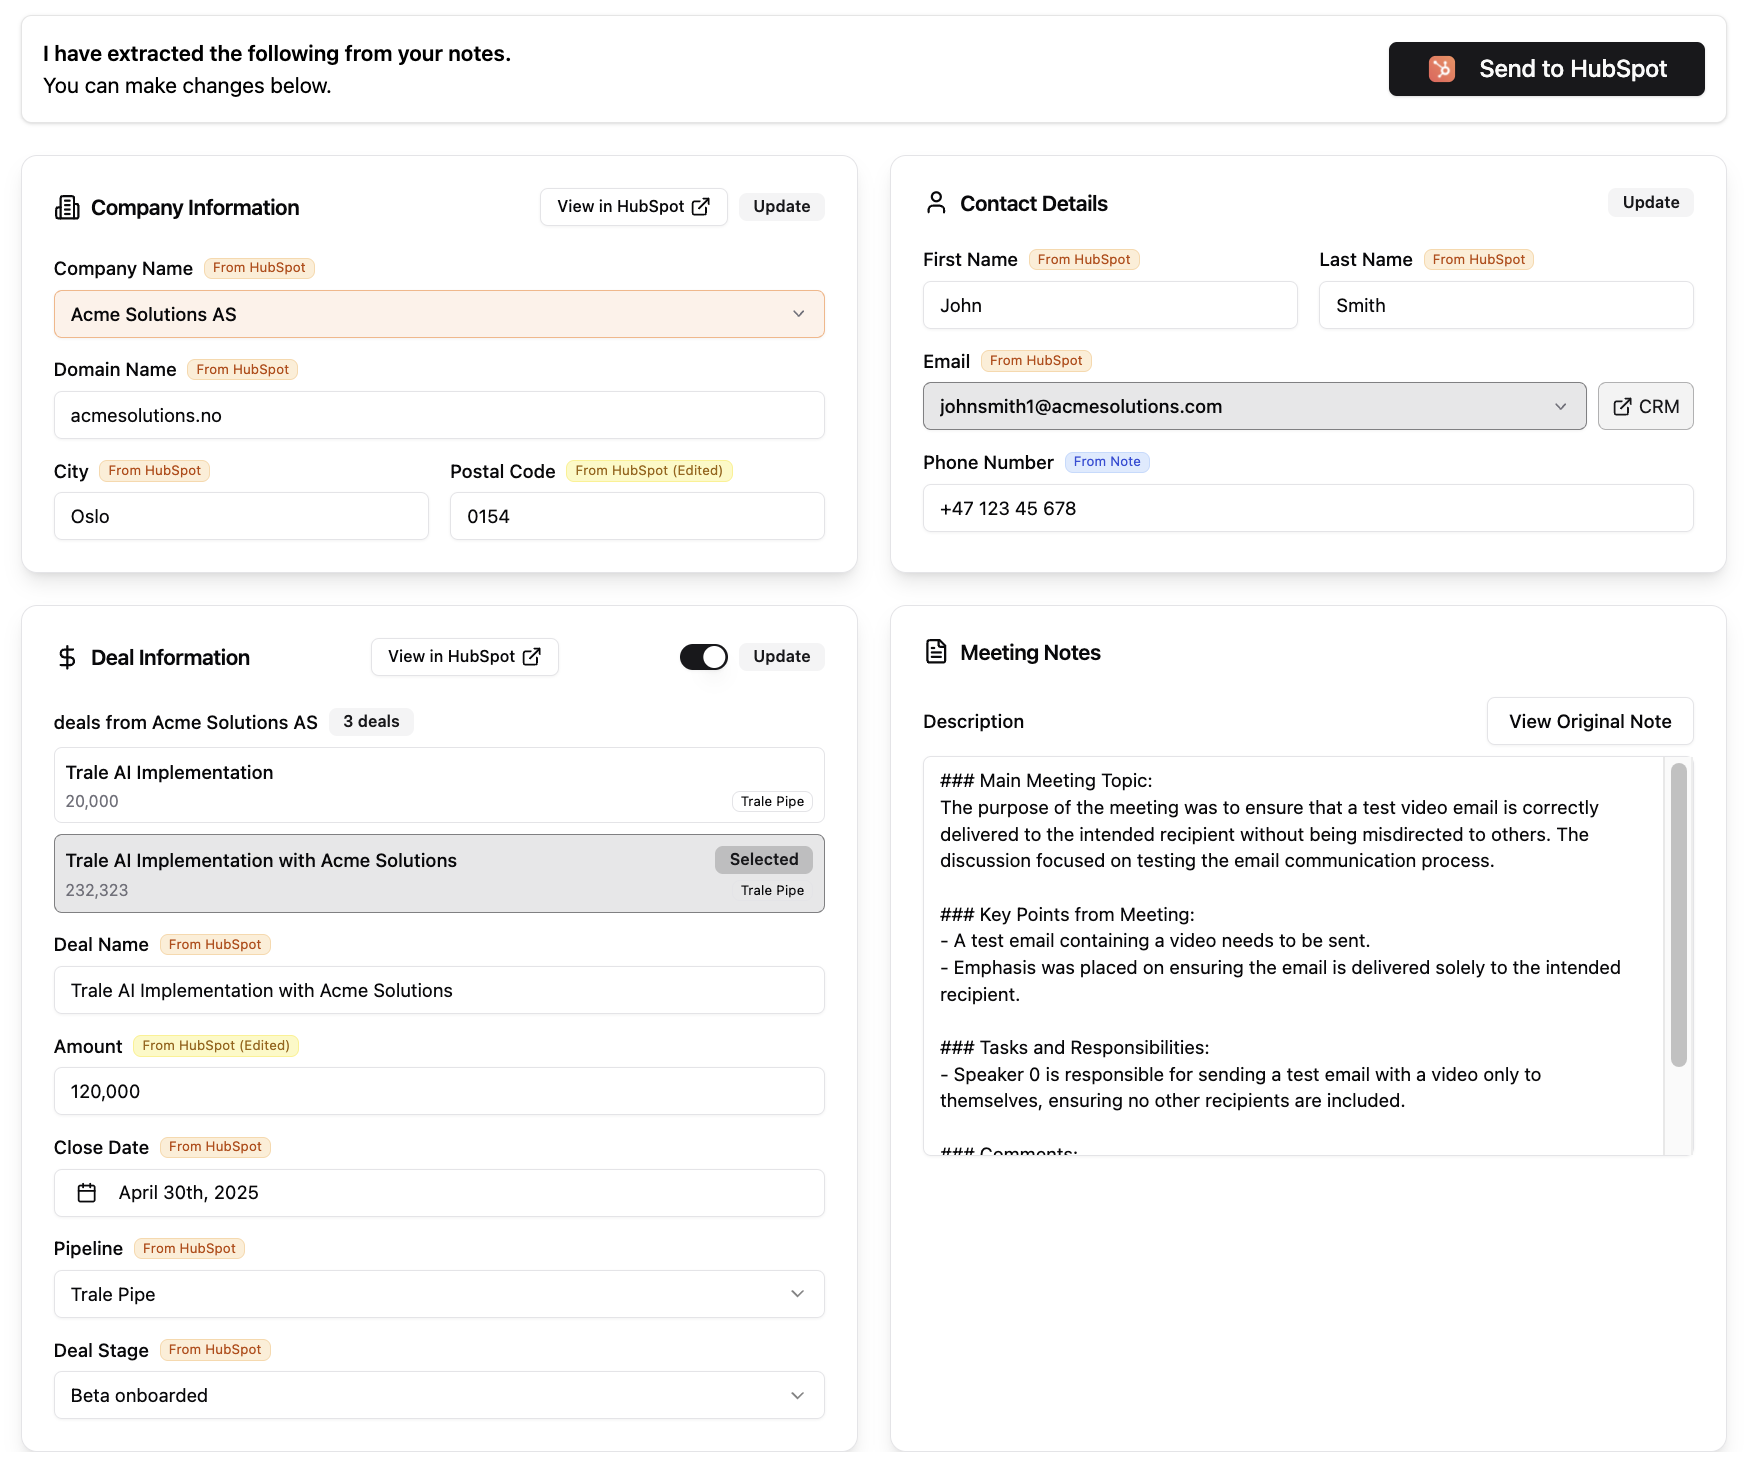Click Send to HubSpot
The height and width of the screenshot is (1476, 1752).
(1546, 68)
